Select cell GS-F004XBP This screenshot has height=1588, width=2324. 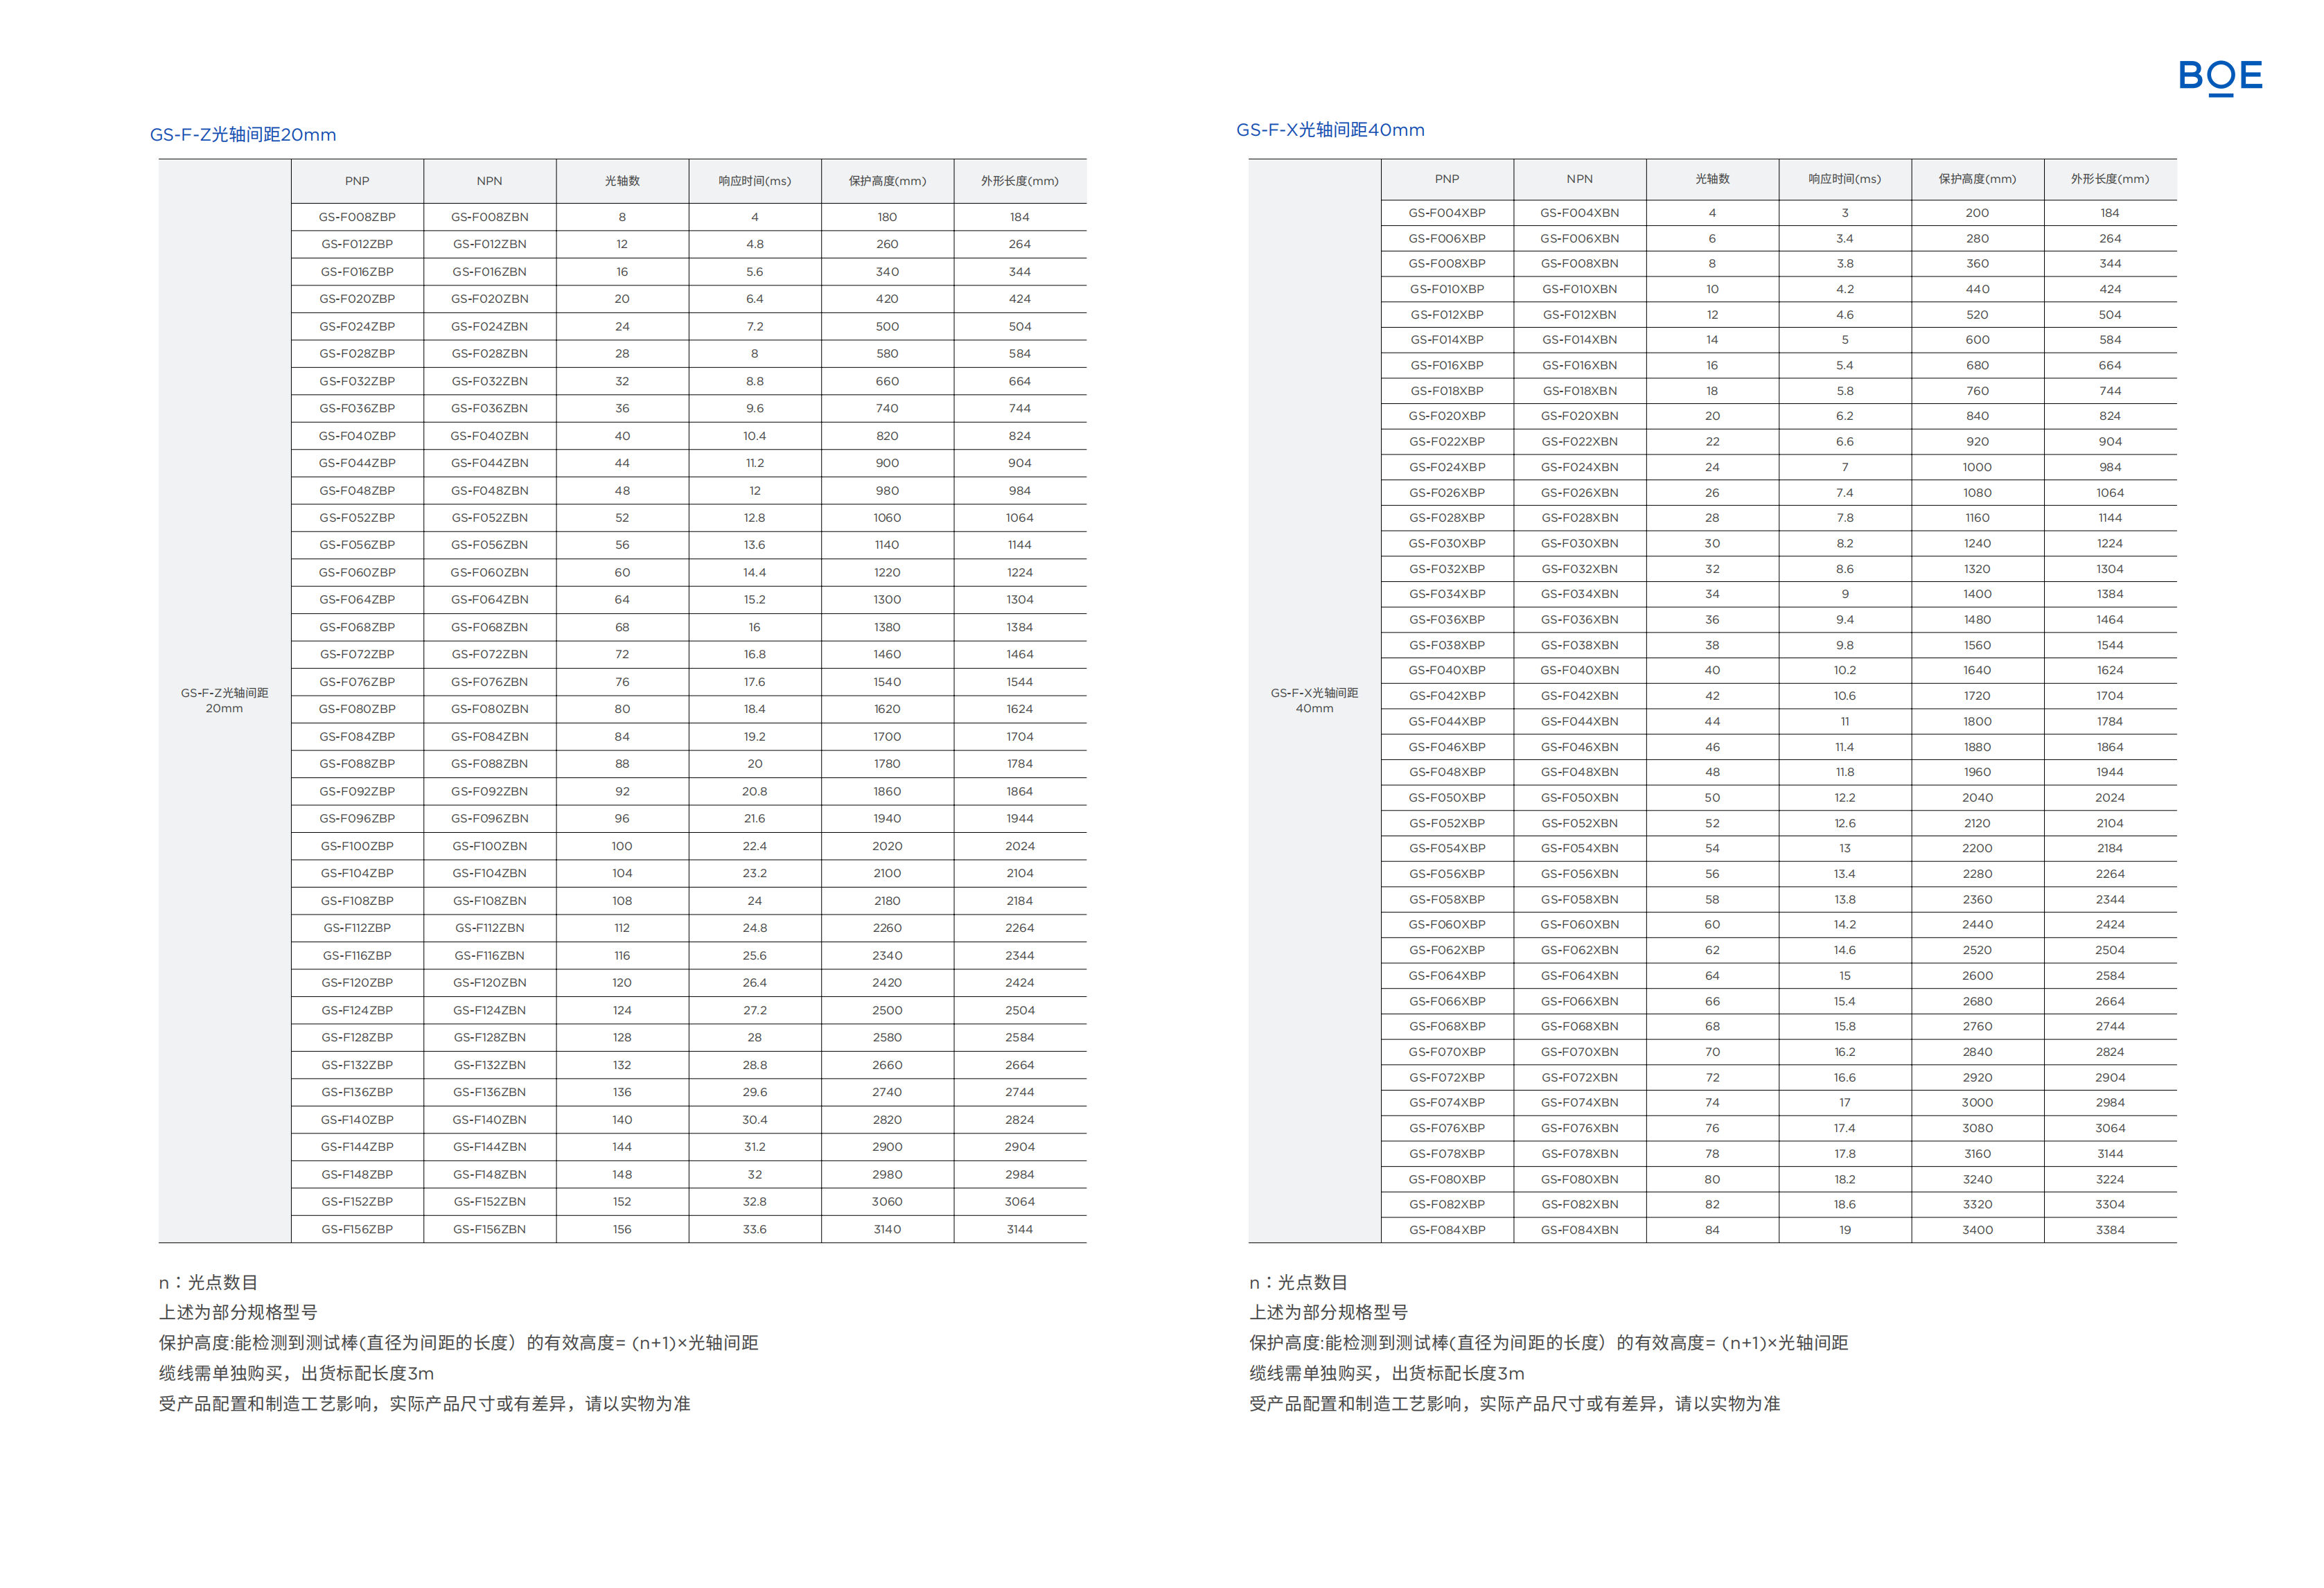coord(1447,213)
